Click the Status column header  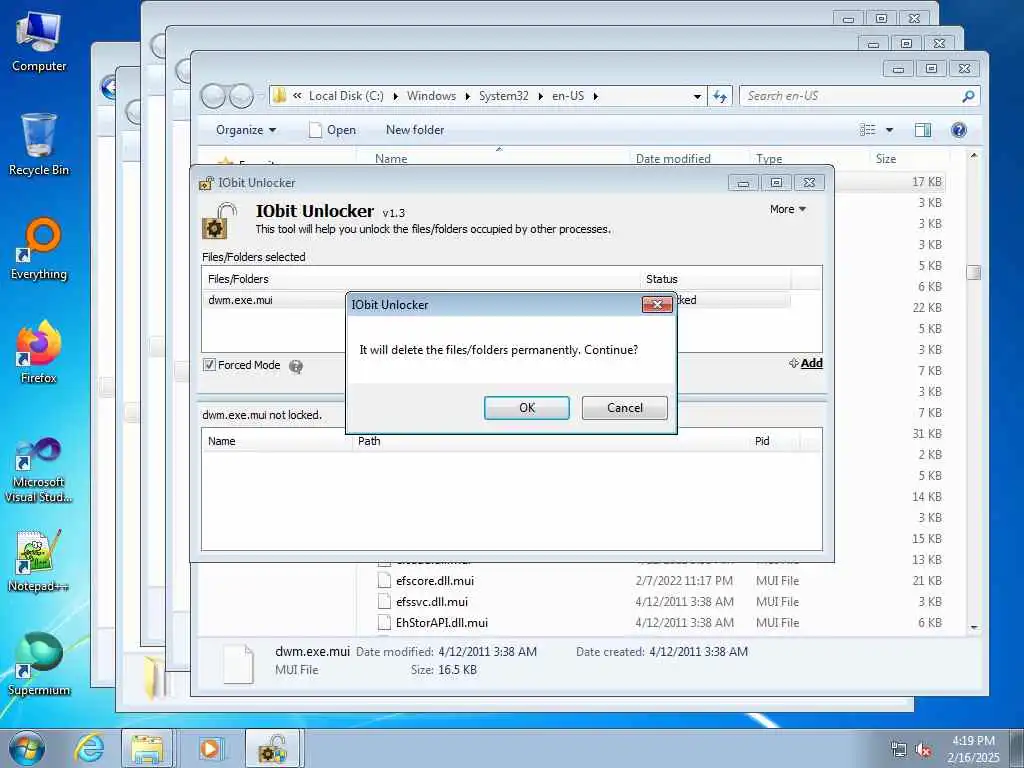coord(715,279)
